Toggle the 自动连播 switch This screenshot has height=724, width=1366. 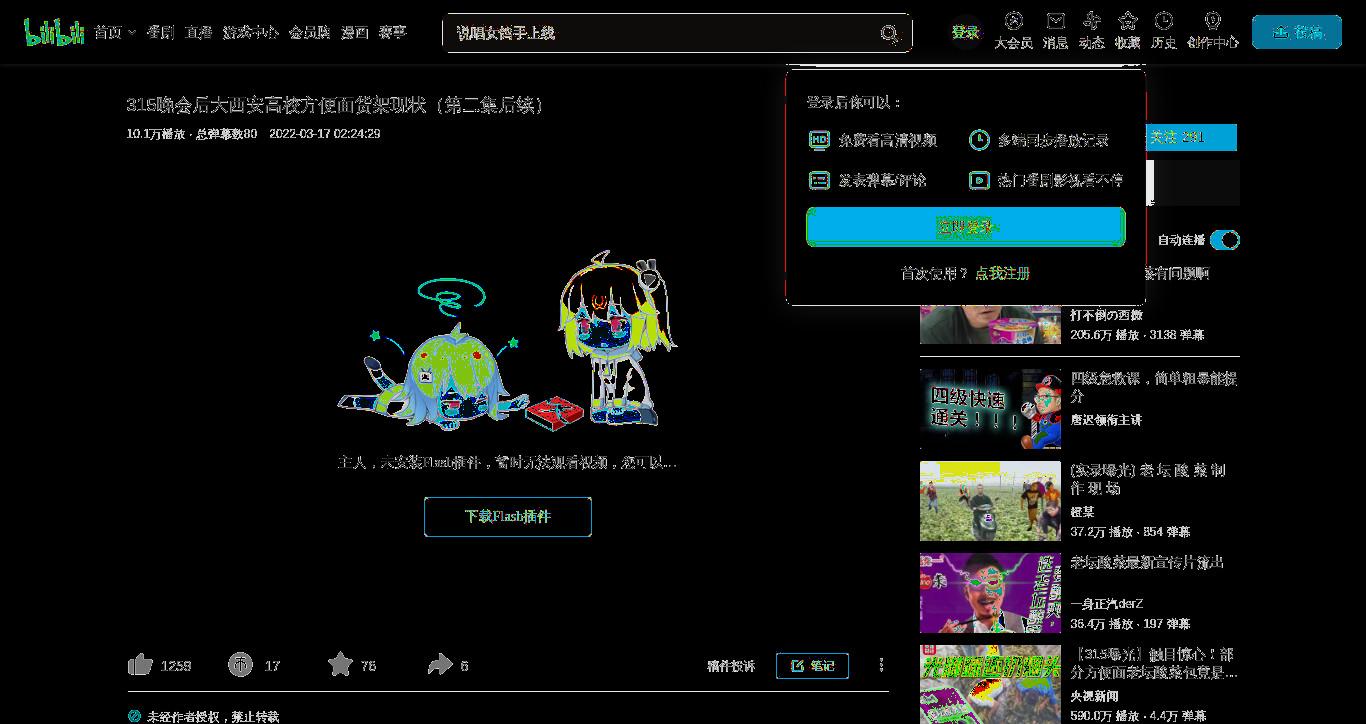tap(1225, 240)
